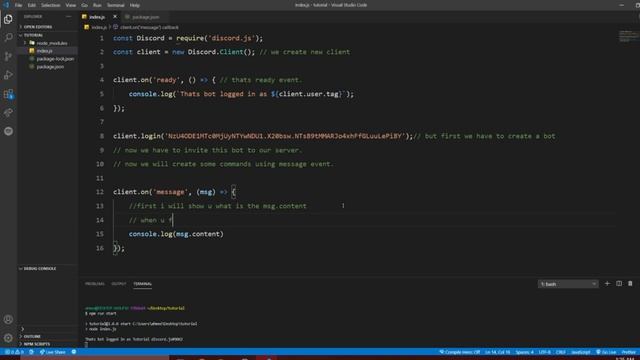The height and width of the screenshot is (360, 640).
Task: Click the code minimap
Action: pos(629,36)
